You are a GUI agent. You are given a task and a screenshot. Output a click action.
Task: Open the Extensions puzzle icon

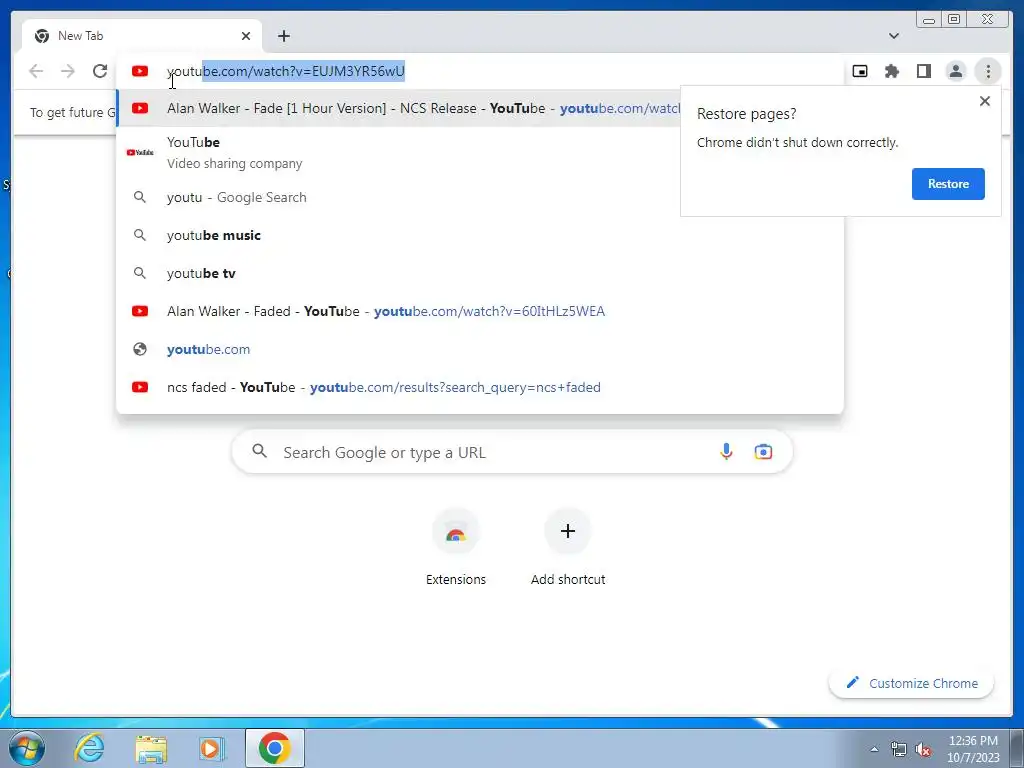coord(892,71)
